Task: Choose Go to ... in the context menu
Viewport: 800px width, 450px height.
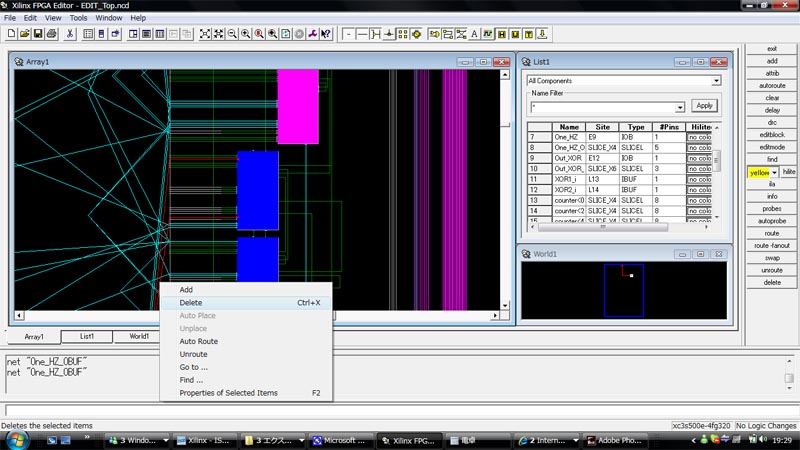Action: [x=246, y=367]
